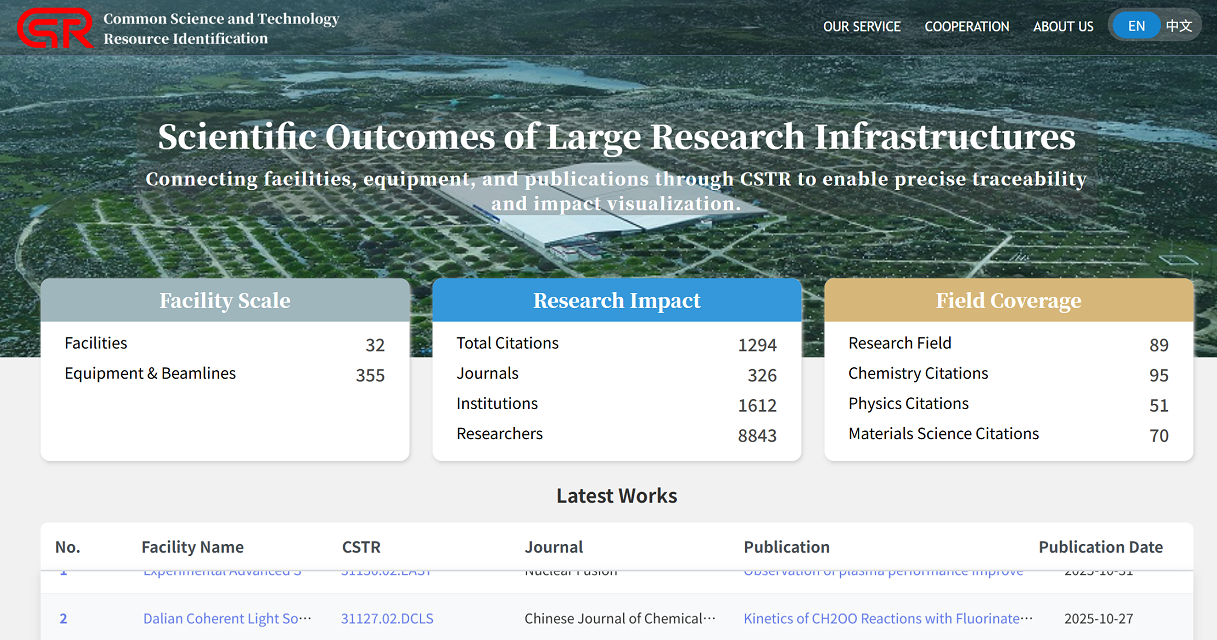Click the Equipment & Beamlines statistic row
The height and width of the screenshot is (640, 1217).
click(150, 374)
